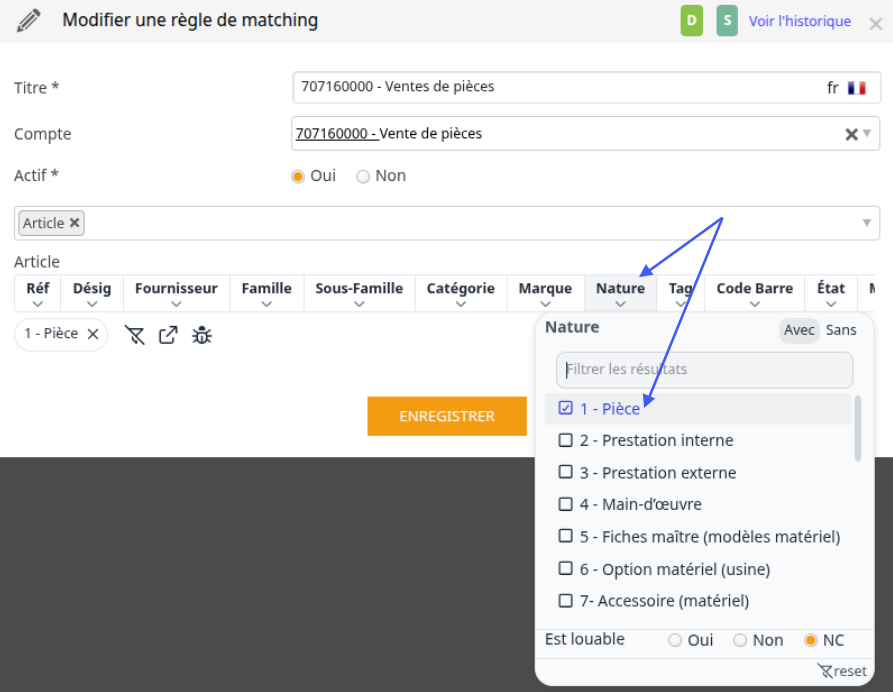Viewport: 893px width, 692px height.
Task: Expand the Compte dropdown arrow
Action: pos(867,133)
